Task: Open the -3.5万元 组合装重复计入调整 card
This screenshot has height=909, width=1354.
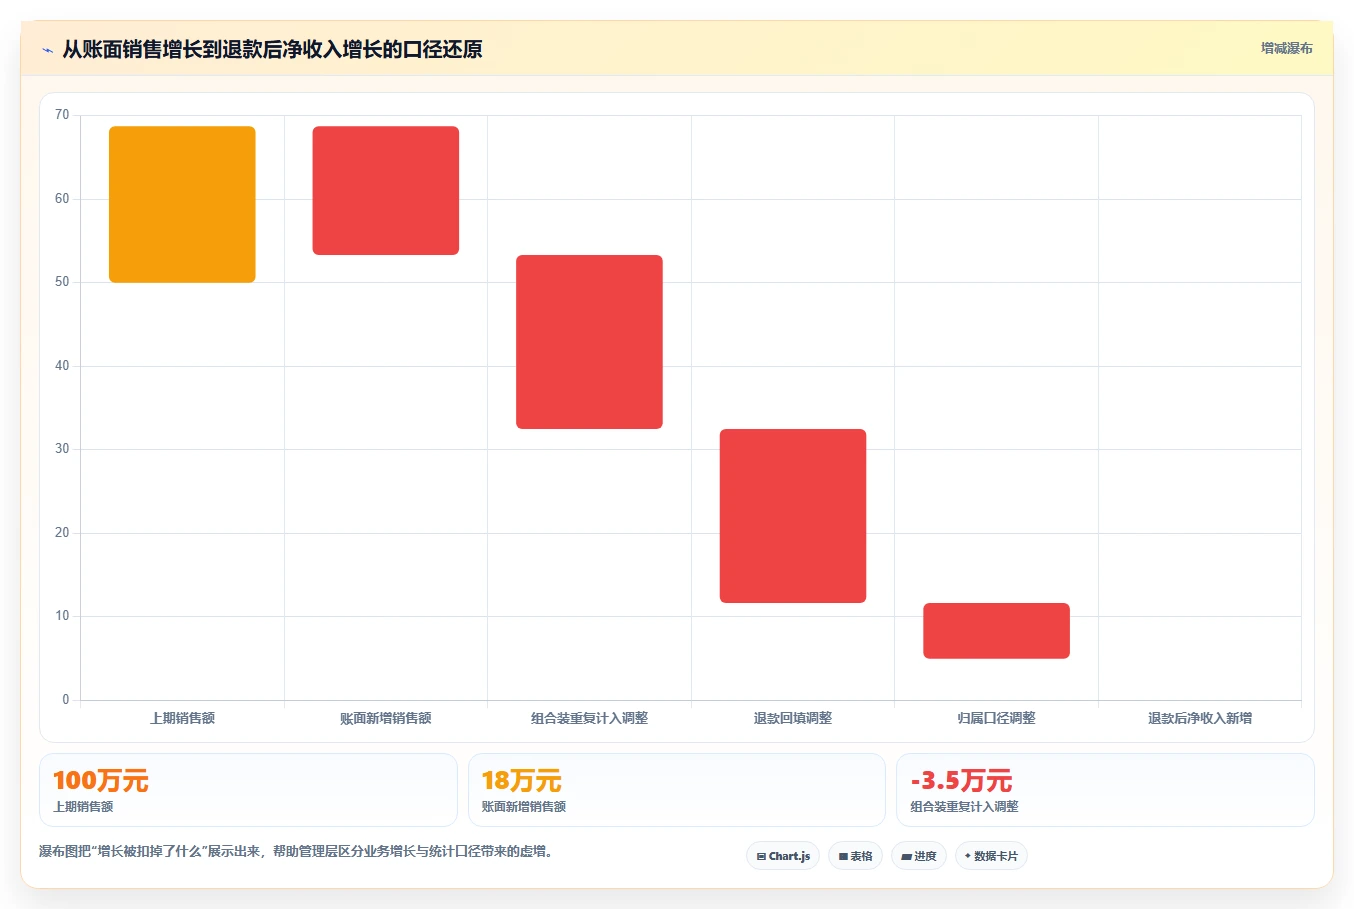Action: [1105, 790]
